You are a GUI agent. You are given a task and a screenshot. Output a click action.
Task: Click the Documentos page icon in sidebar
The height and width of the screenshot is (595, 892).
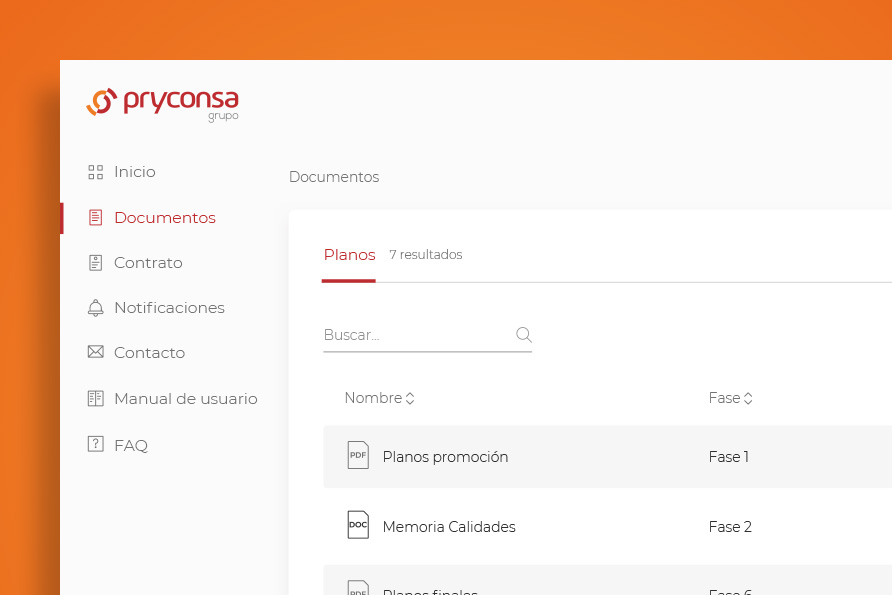coord(96,217)
